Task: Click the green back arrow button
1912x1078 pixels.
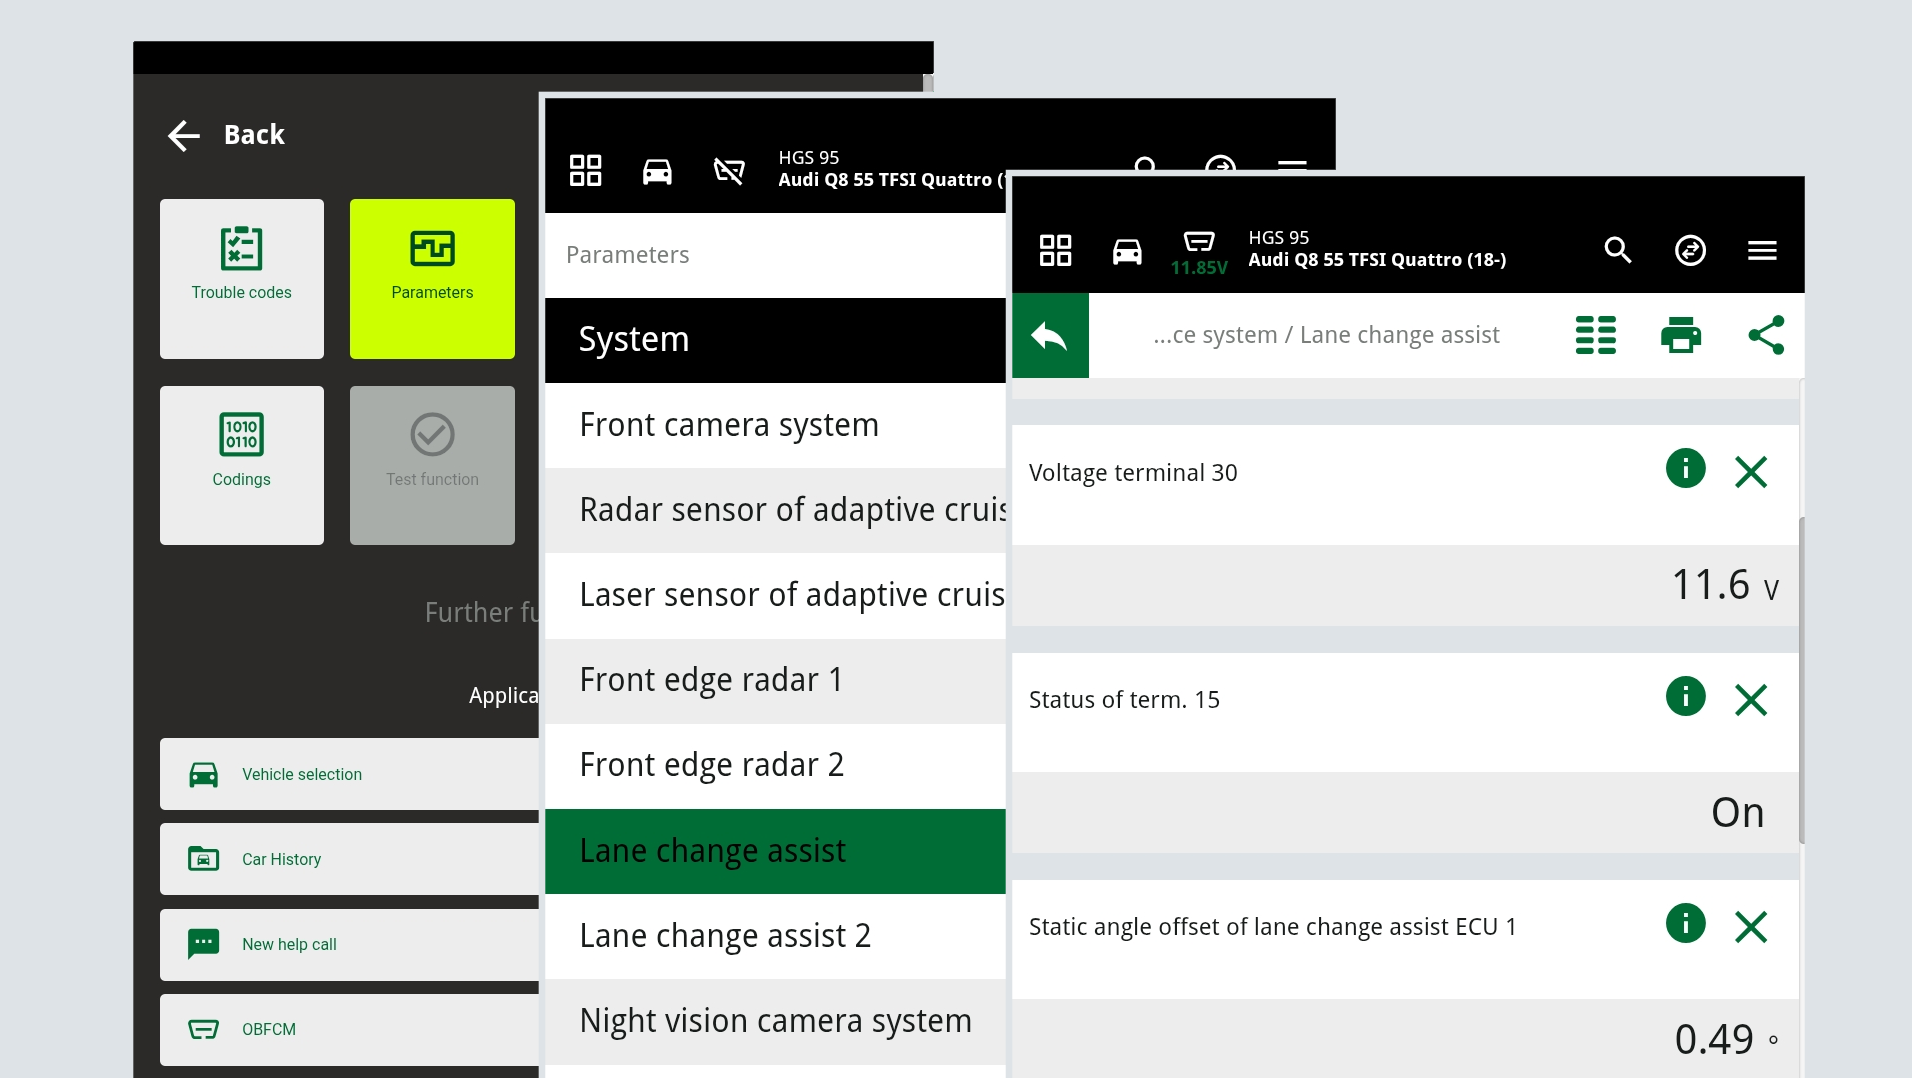Action: (x=1050, y=336)
